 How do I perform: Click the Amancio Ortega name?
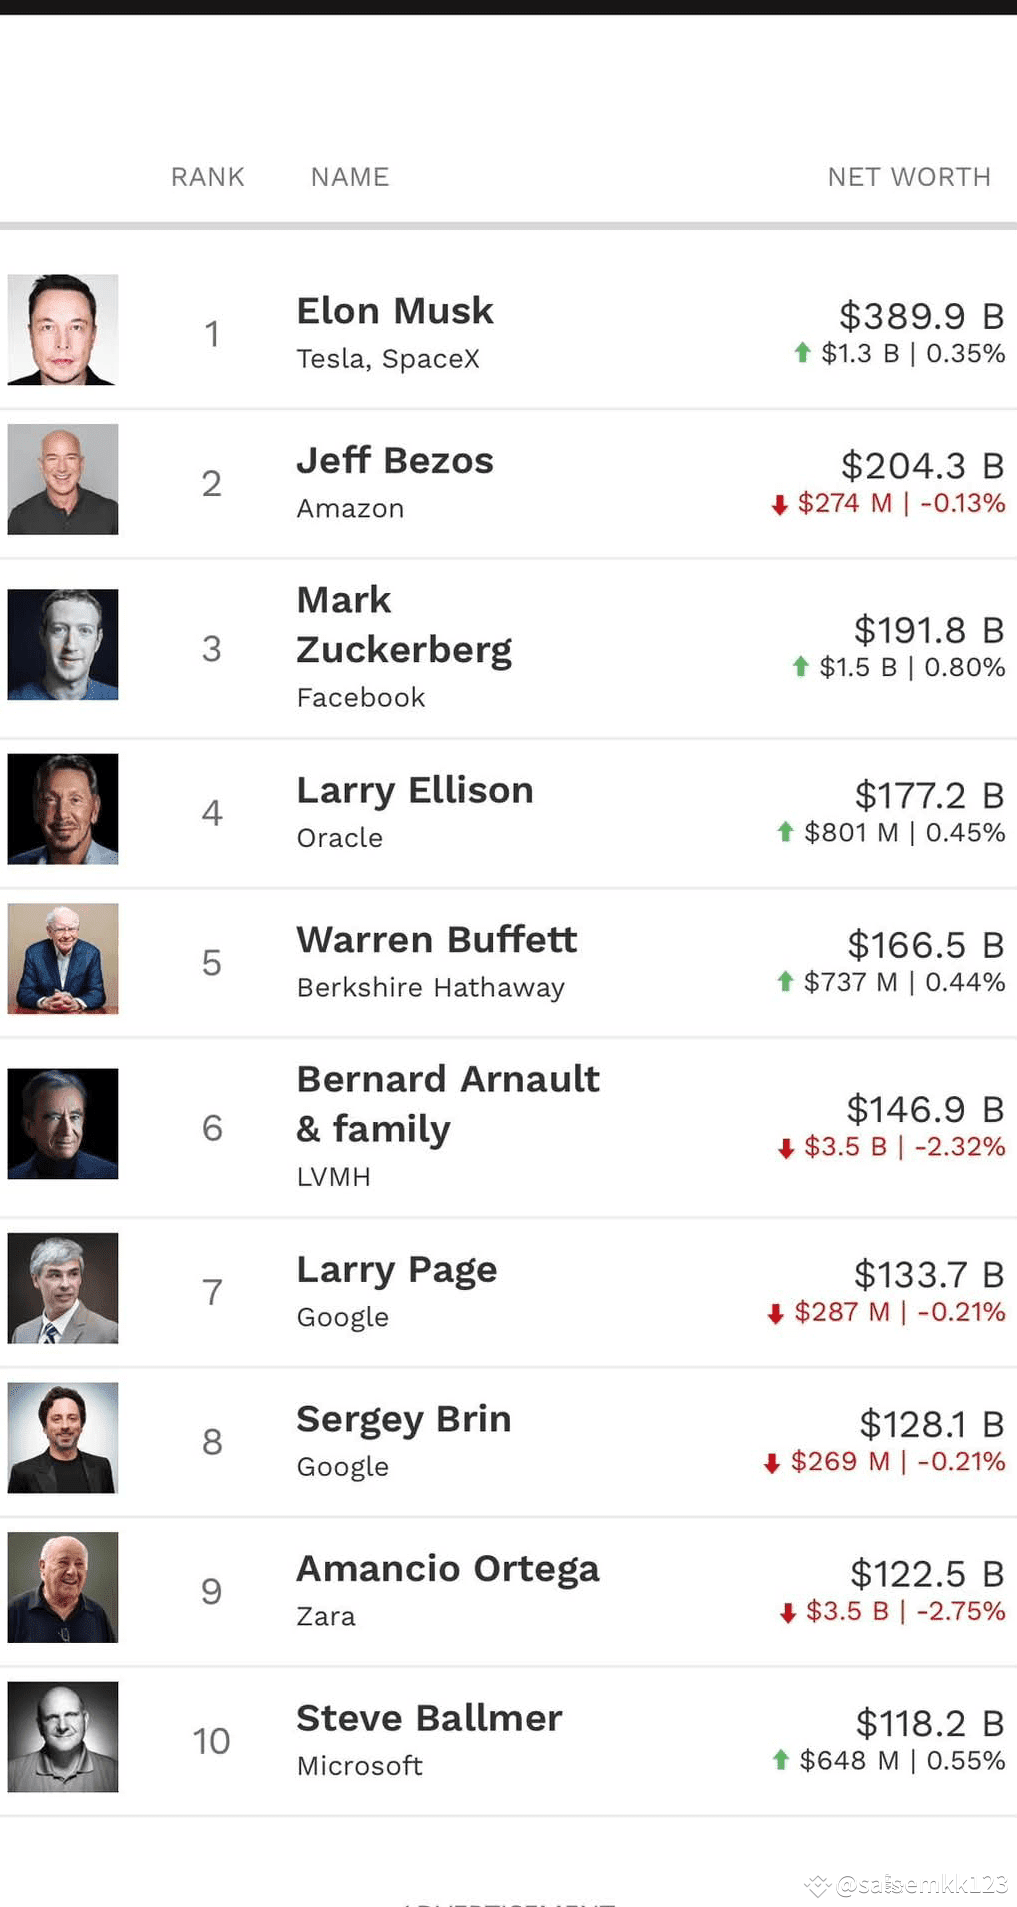(448, 1569)
